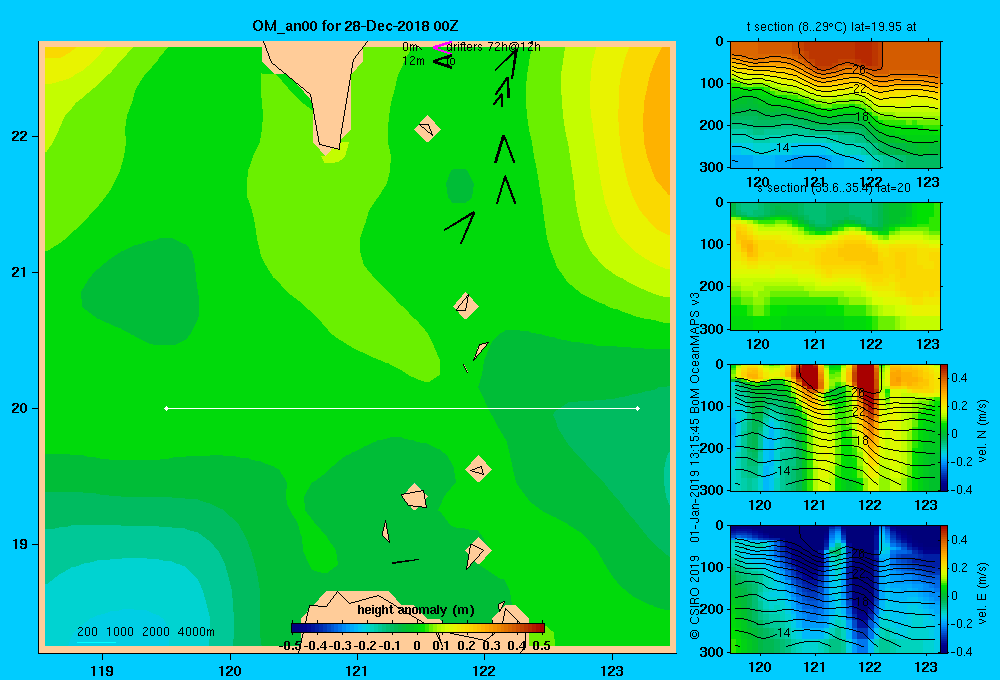
Task: Click the magenta 0m drifter arrow in legend
Action: point(442,47)
